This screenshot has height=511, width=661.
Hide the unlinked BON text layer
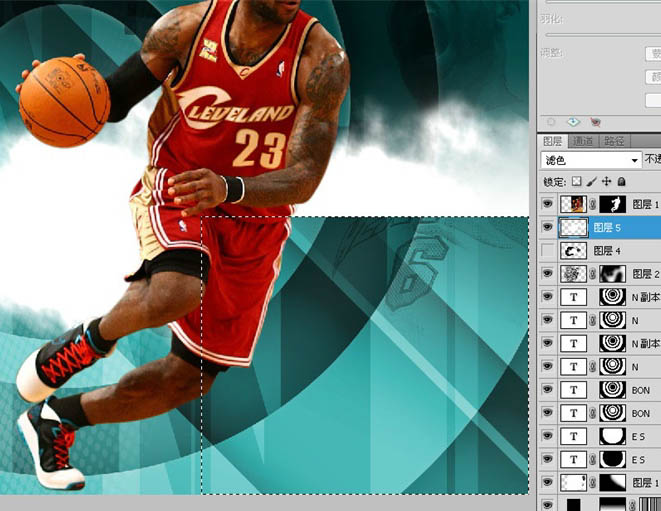pyautogui.click(x=547, y=390)
